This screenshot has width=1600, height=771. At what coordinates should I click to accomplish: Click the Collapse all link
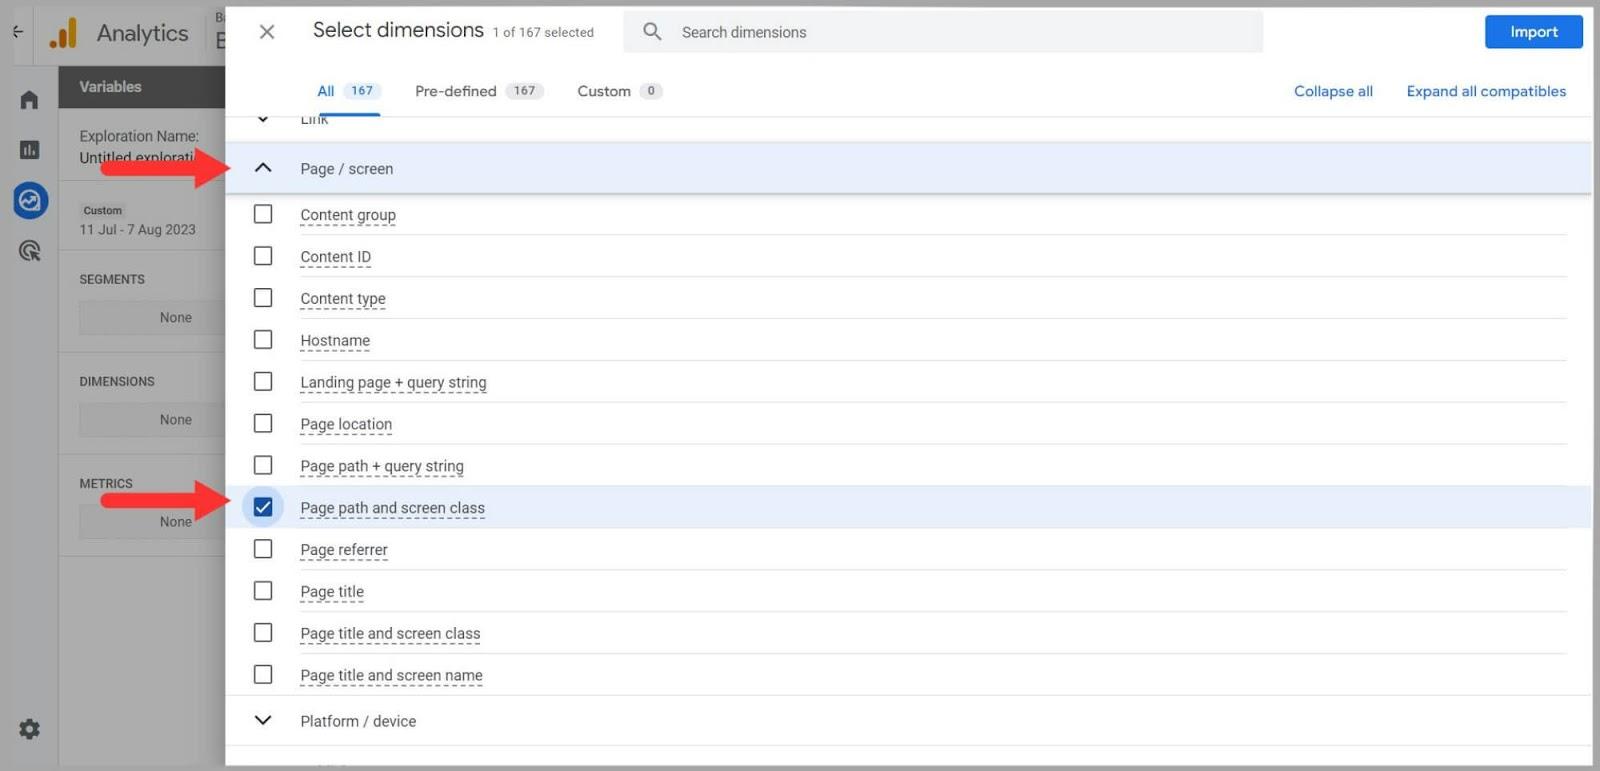coord(1333,91)
